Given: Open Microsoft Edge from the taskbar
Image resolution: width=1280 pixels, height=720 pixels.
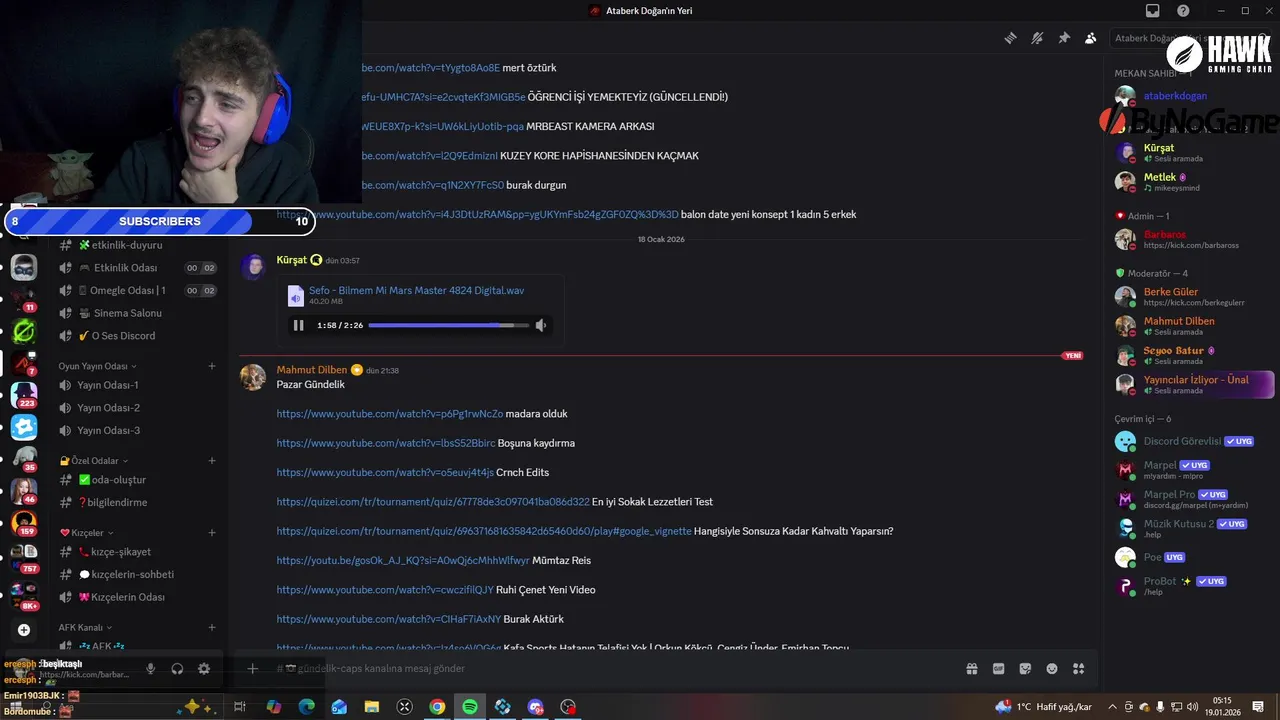Looking at the screenshot, I should [306, 707].
